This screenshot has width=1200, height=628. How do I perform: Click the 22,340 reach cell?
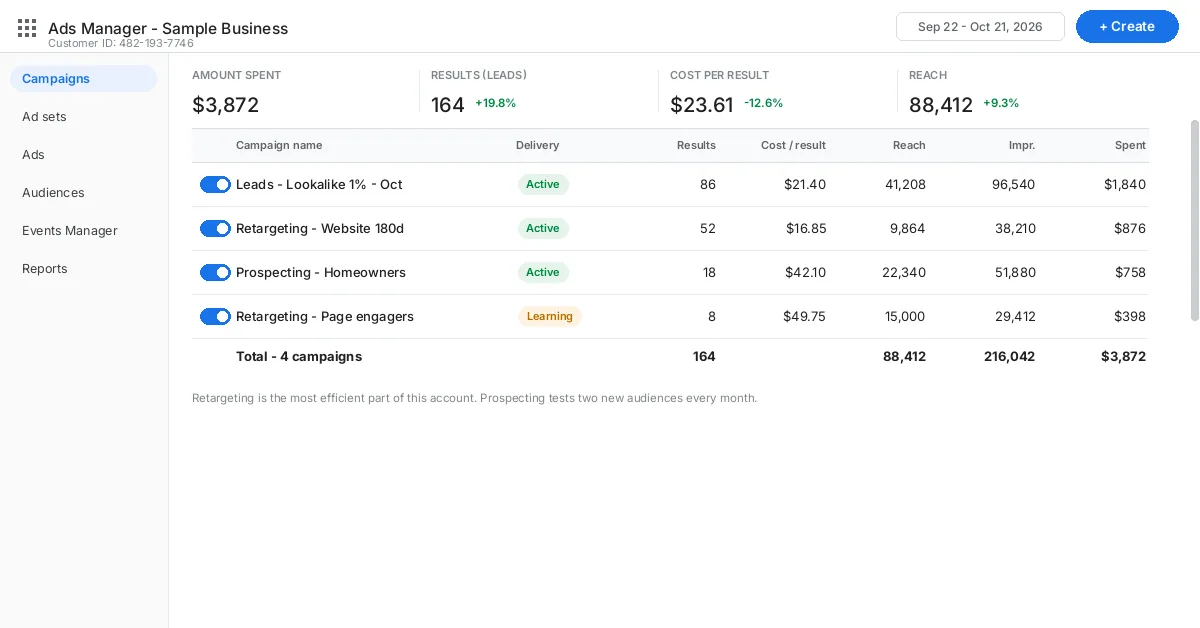pyautogui.click(x=904, y=273)
